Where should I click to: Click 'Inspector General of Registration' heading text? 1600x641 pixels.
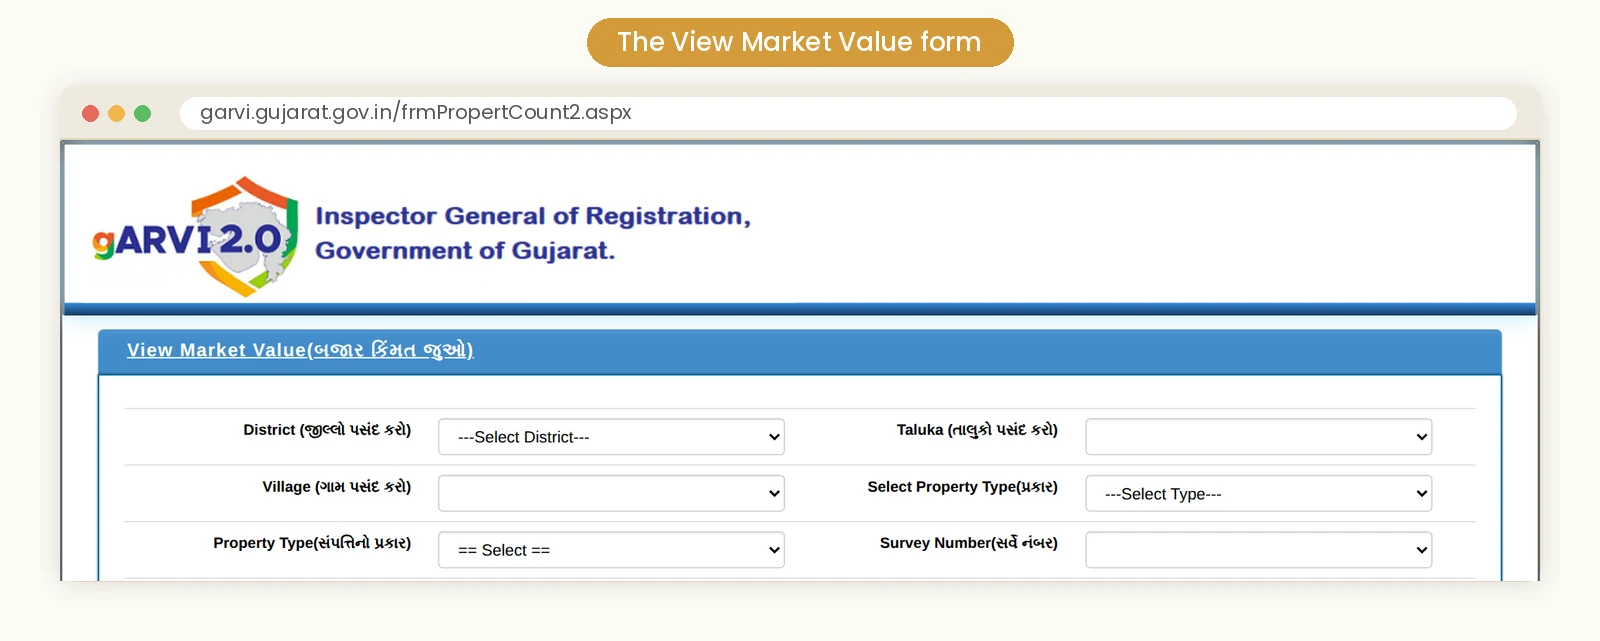coord(533,216)
